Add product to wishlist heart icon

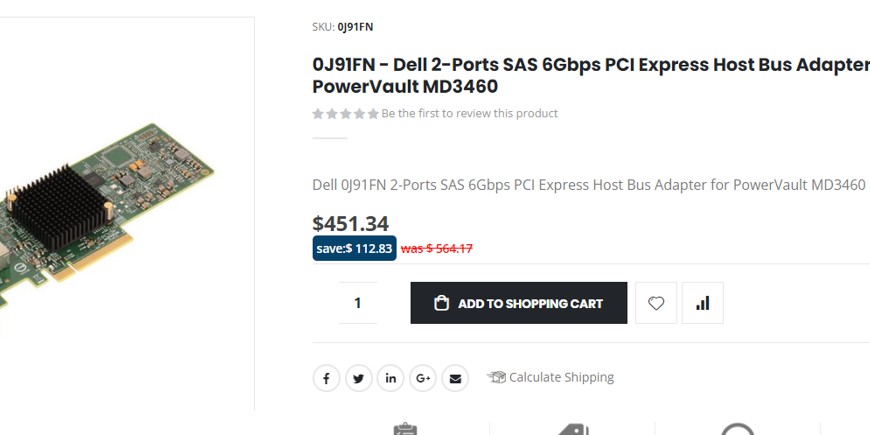pyautogui.click(x=656, y=303)
